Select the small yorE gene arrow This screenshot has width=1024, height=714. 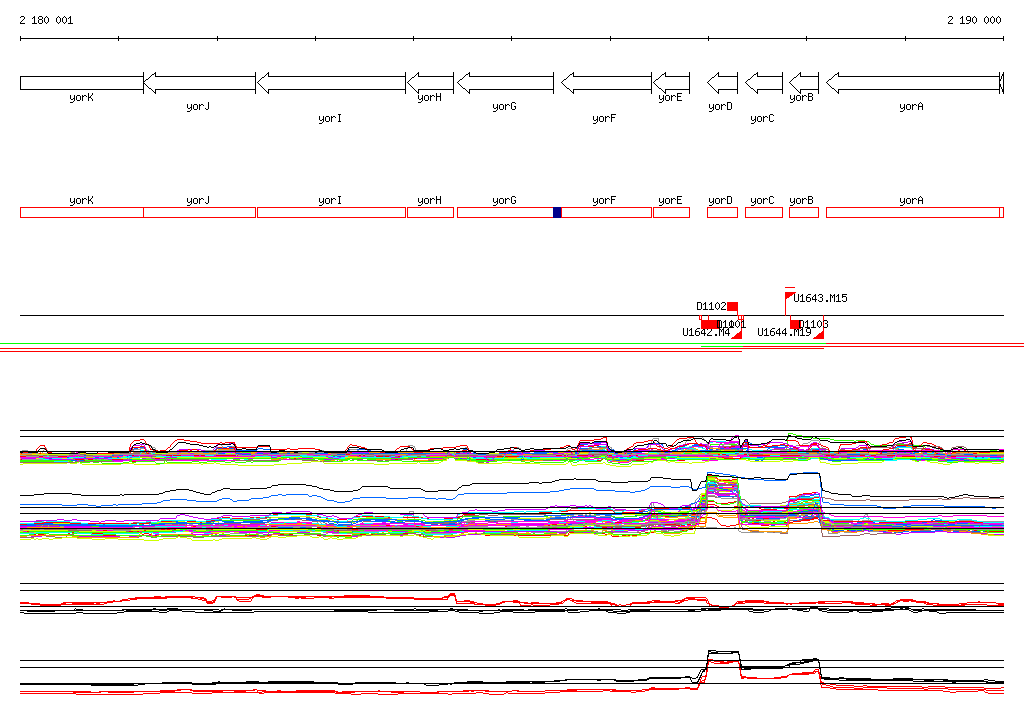pos(671,83)
